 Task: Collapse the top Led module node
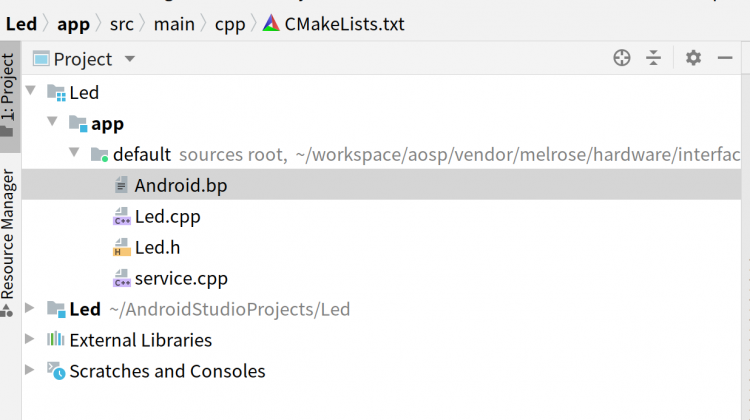pos(31,92)
